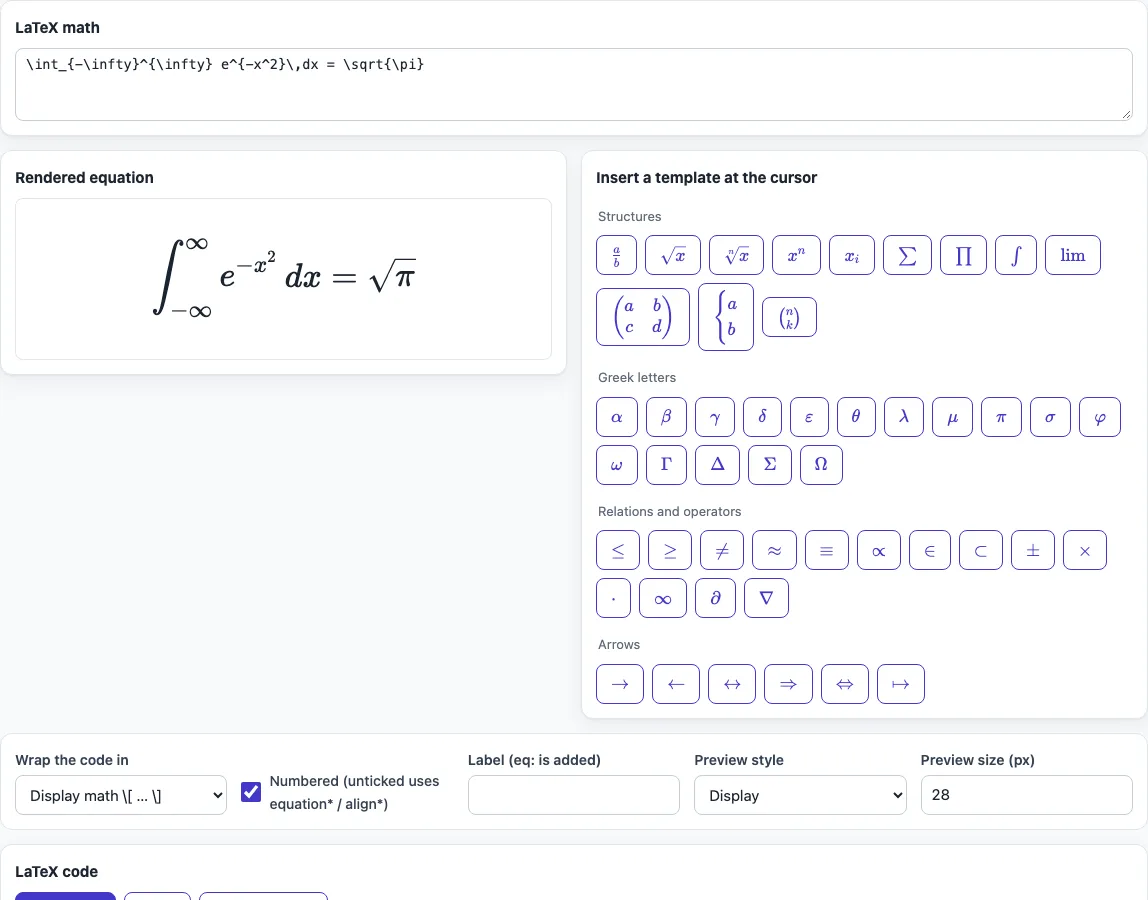
Task: Insert the fraction a over b template
Action: 616,255
